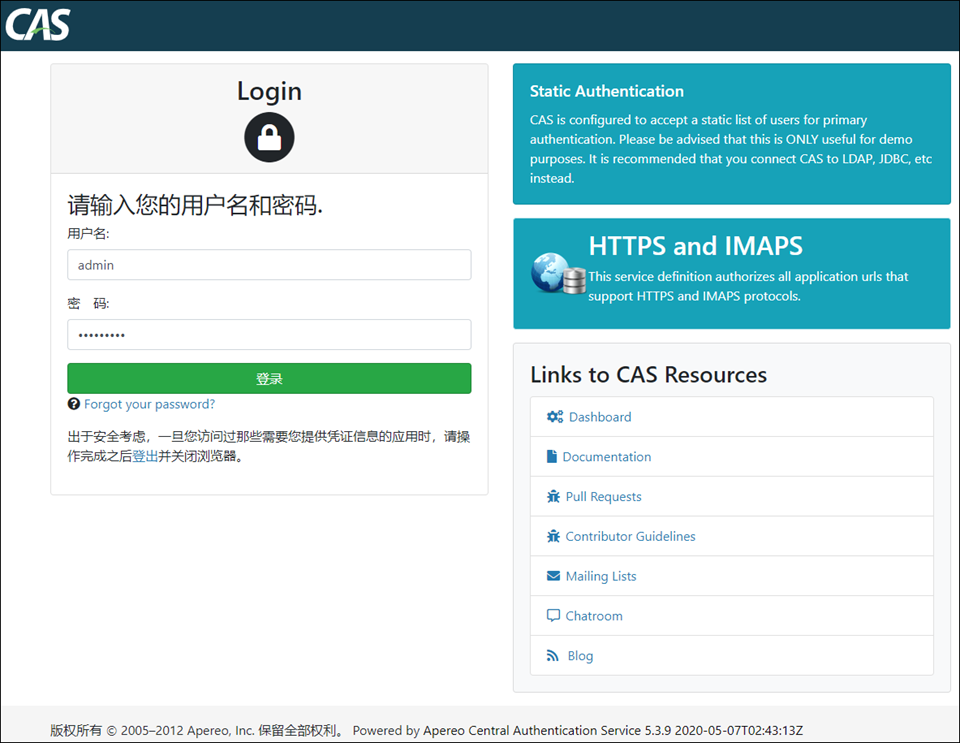This screenshot has width=960, height=743.
Task: Click the Dashboard gears icon
Action: click(x=555, y=417)
